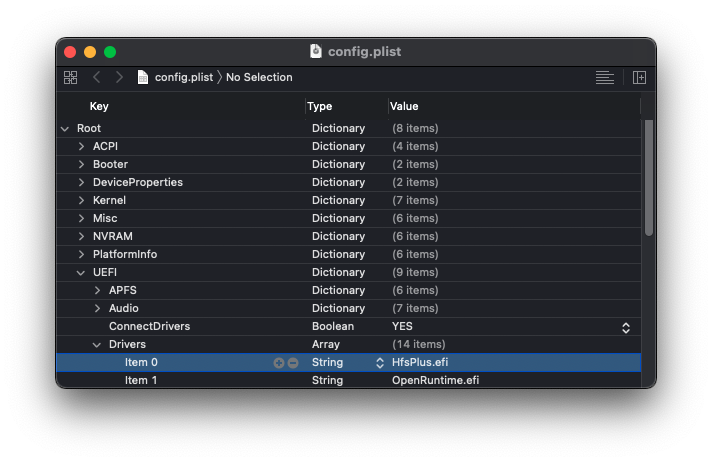
Task: Click the No Selection breadcrumb
Action: pos(259,77)
